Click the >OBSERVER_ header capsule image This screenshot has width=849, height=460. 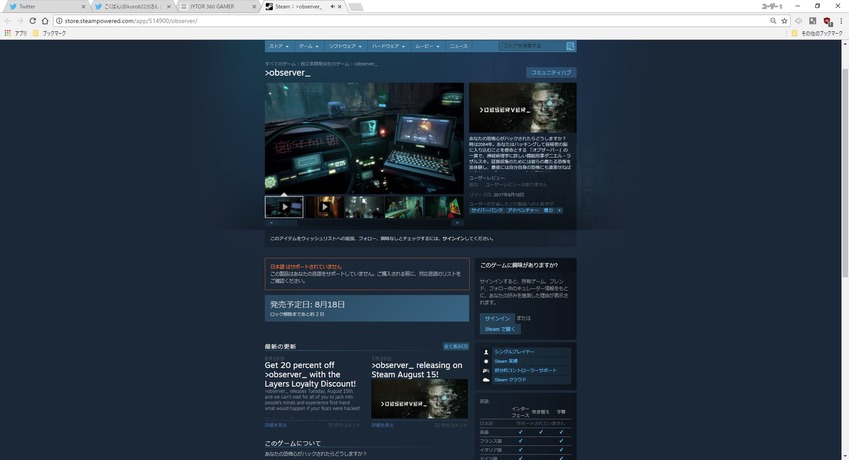[523, 108]
